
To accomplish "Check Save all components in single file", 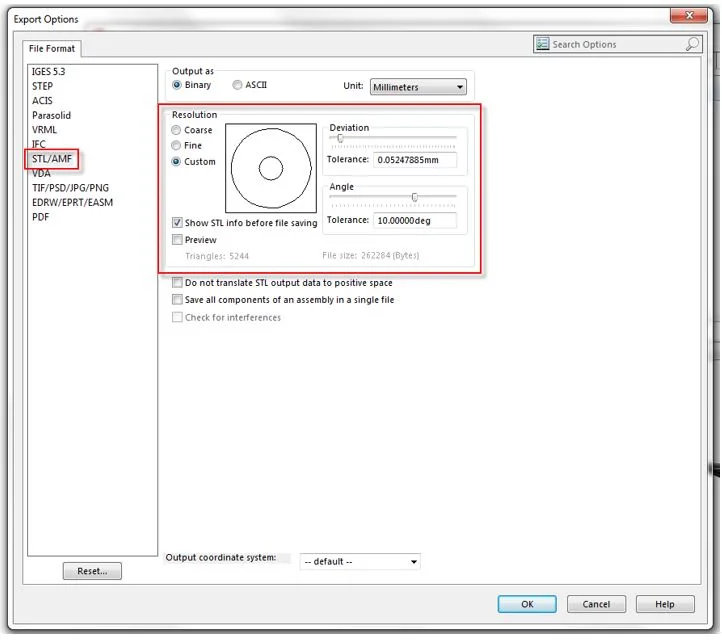I will [x=177, y=300].
